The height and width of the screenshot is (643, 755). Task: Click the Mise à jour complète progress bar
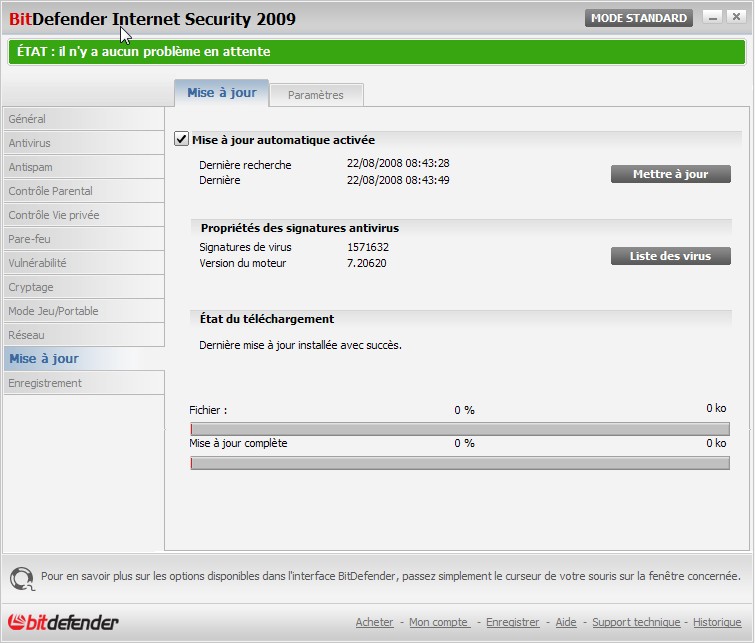click(x=460, y=463)
